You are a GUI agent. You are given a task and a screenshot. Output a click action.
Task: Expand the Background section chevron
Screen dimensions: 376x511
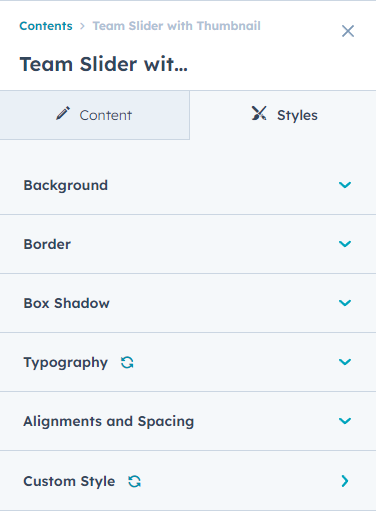[345, 185]
